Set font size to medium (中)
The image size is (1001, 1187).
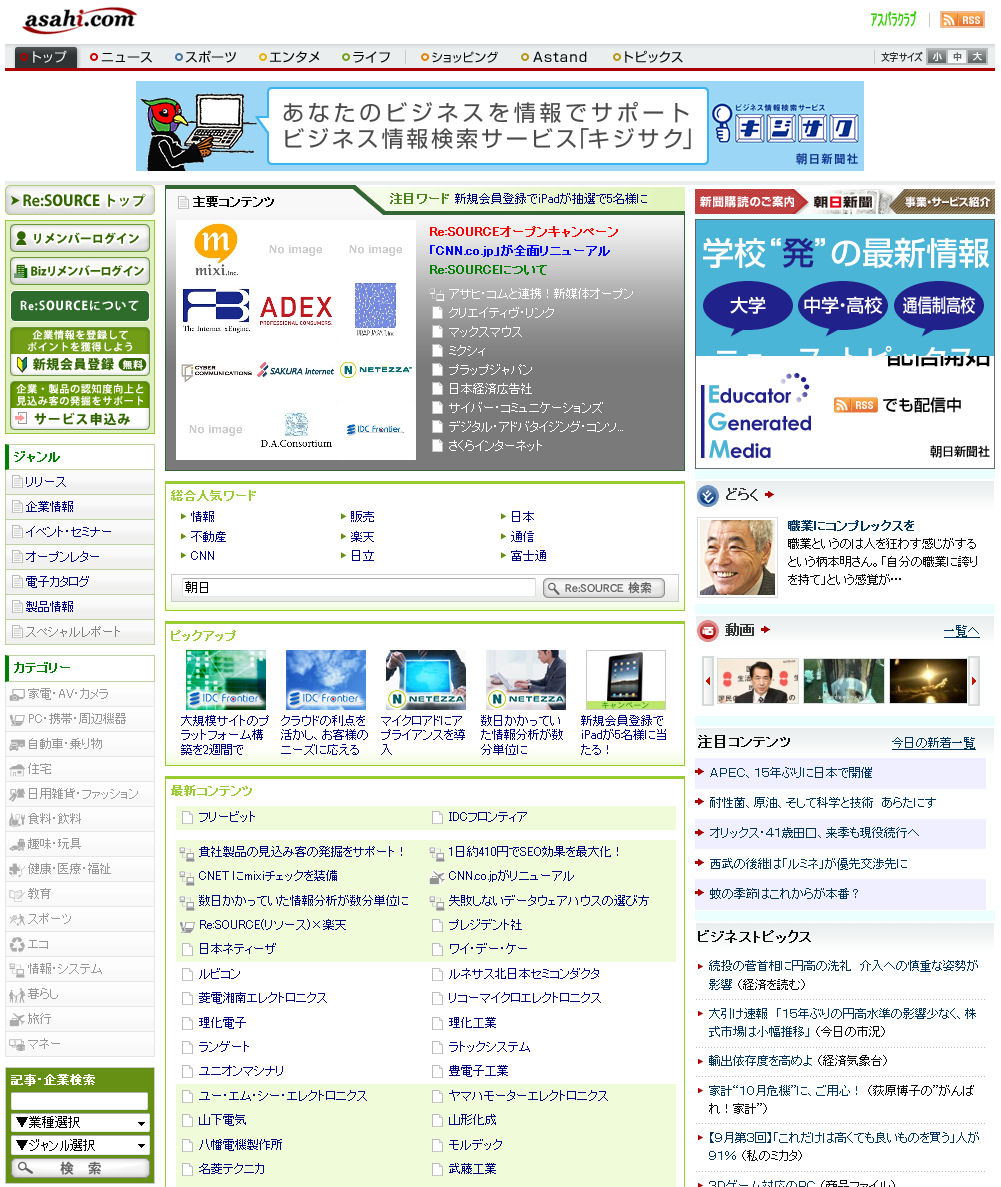pyautogui.click(x=957, y=57)
